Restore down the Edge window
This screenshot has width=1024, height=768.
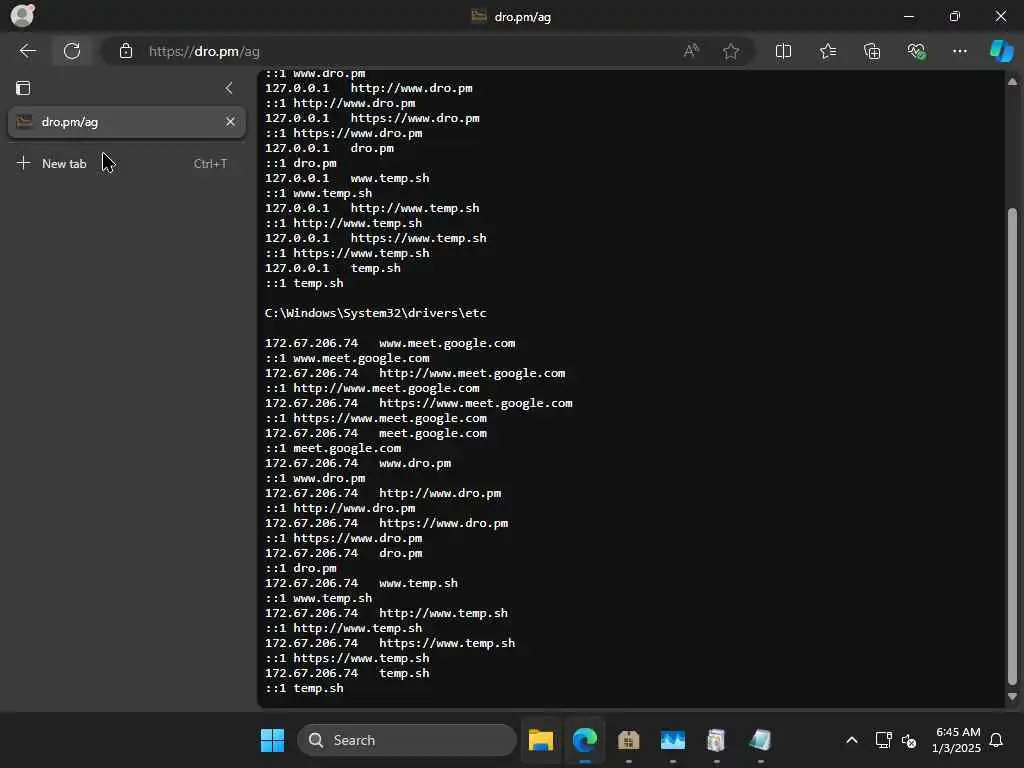(954, 16)
